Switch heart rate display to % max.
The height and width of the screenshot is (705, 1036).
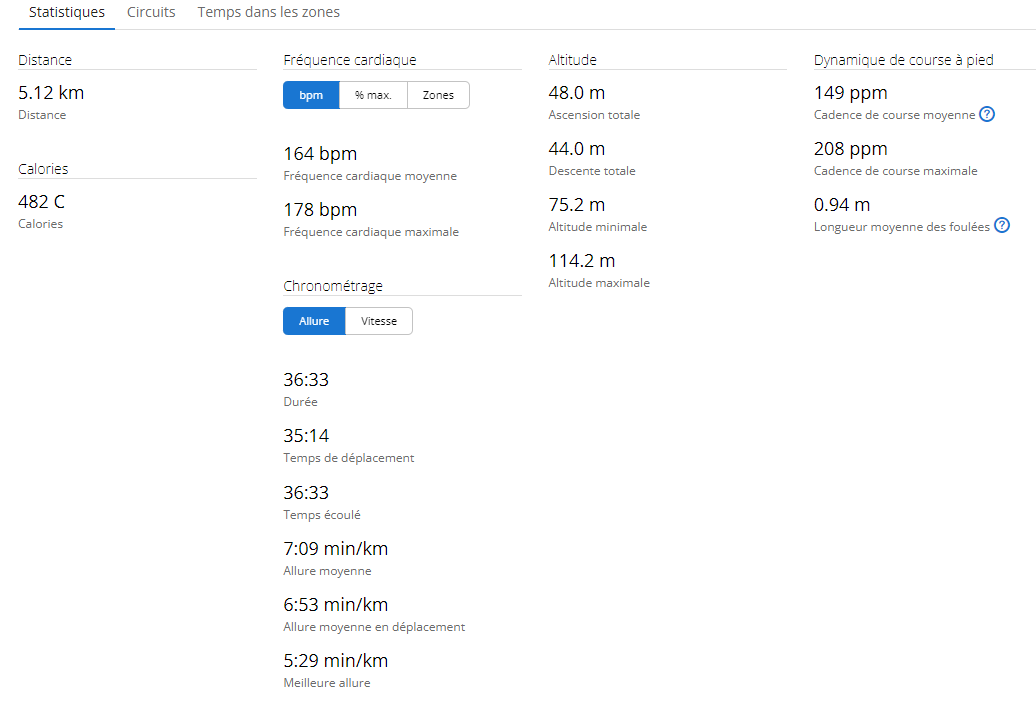(373, 95)
